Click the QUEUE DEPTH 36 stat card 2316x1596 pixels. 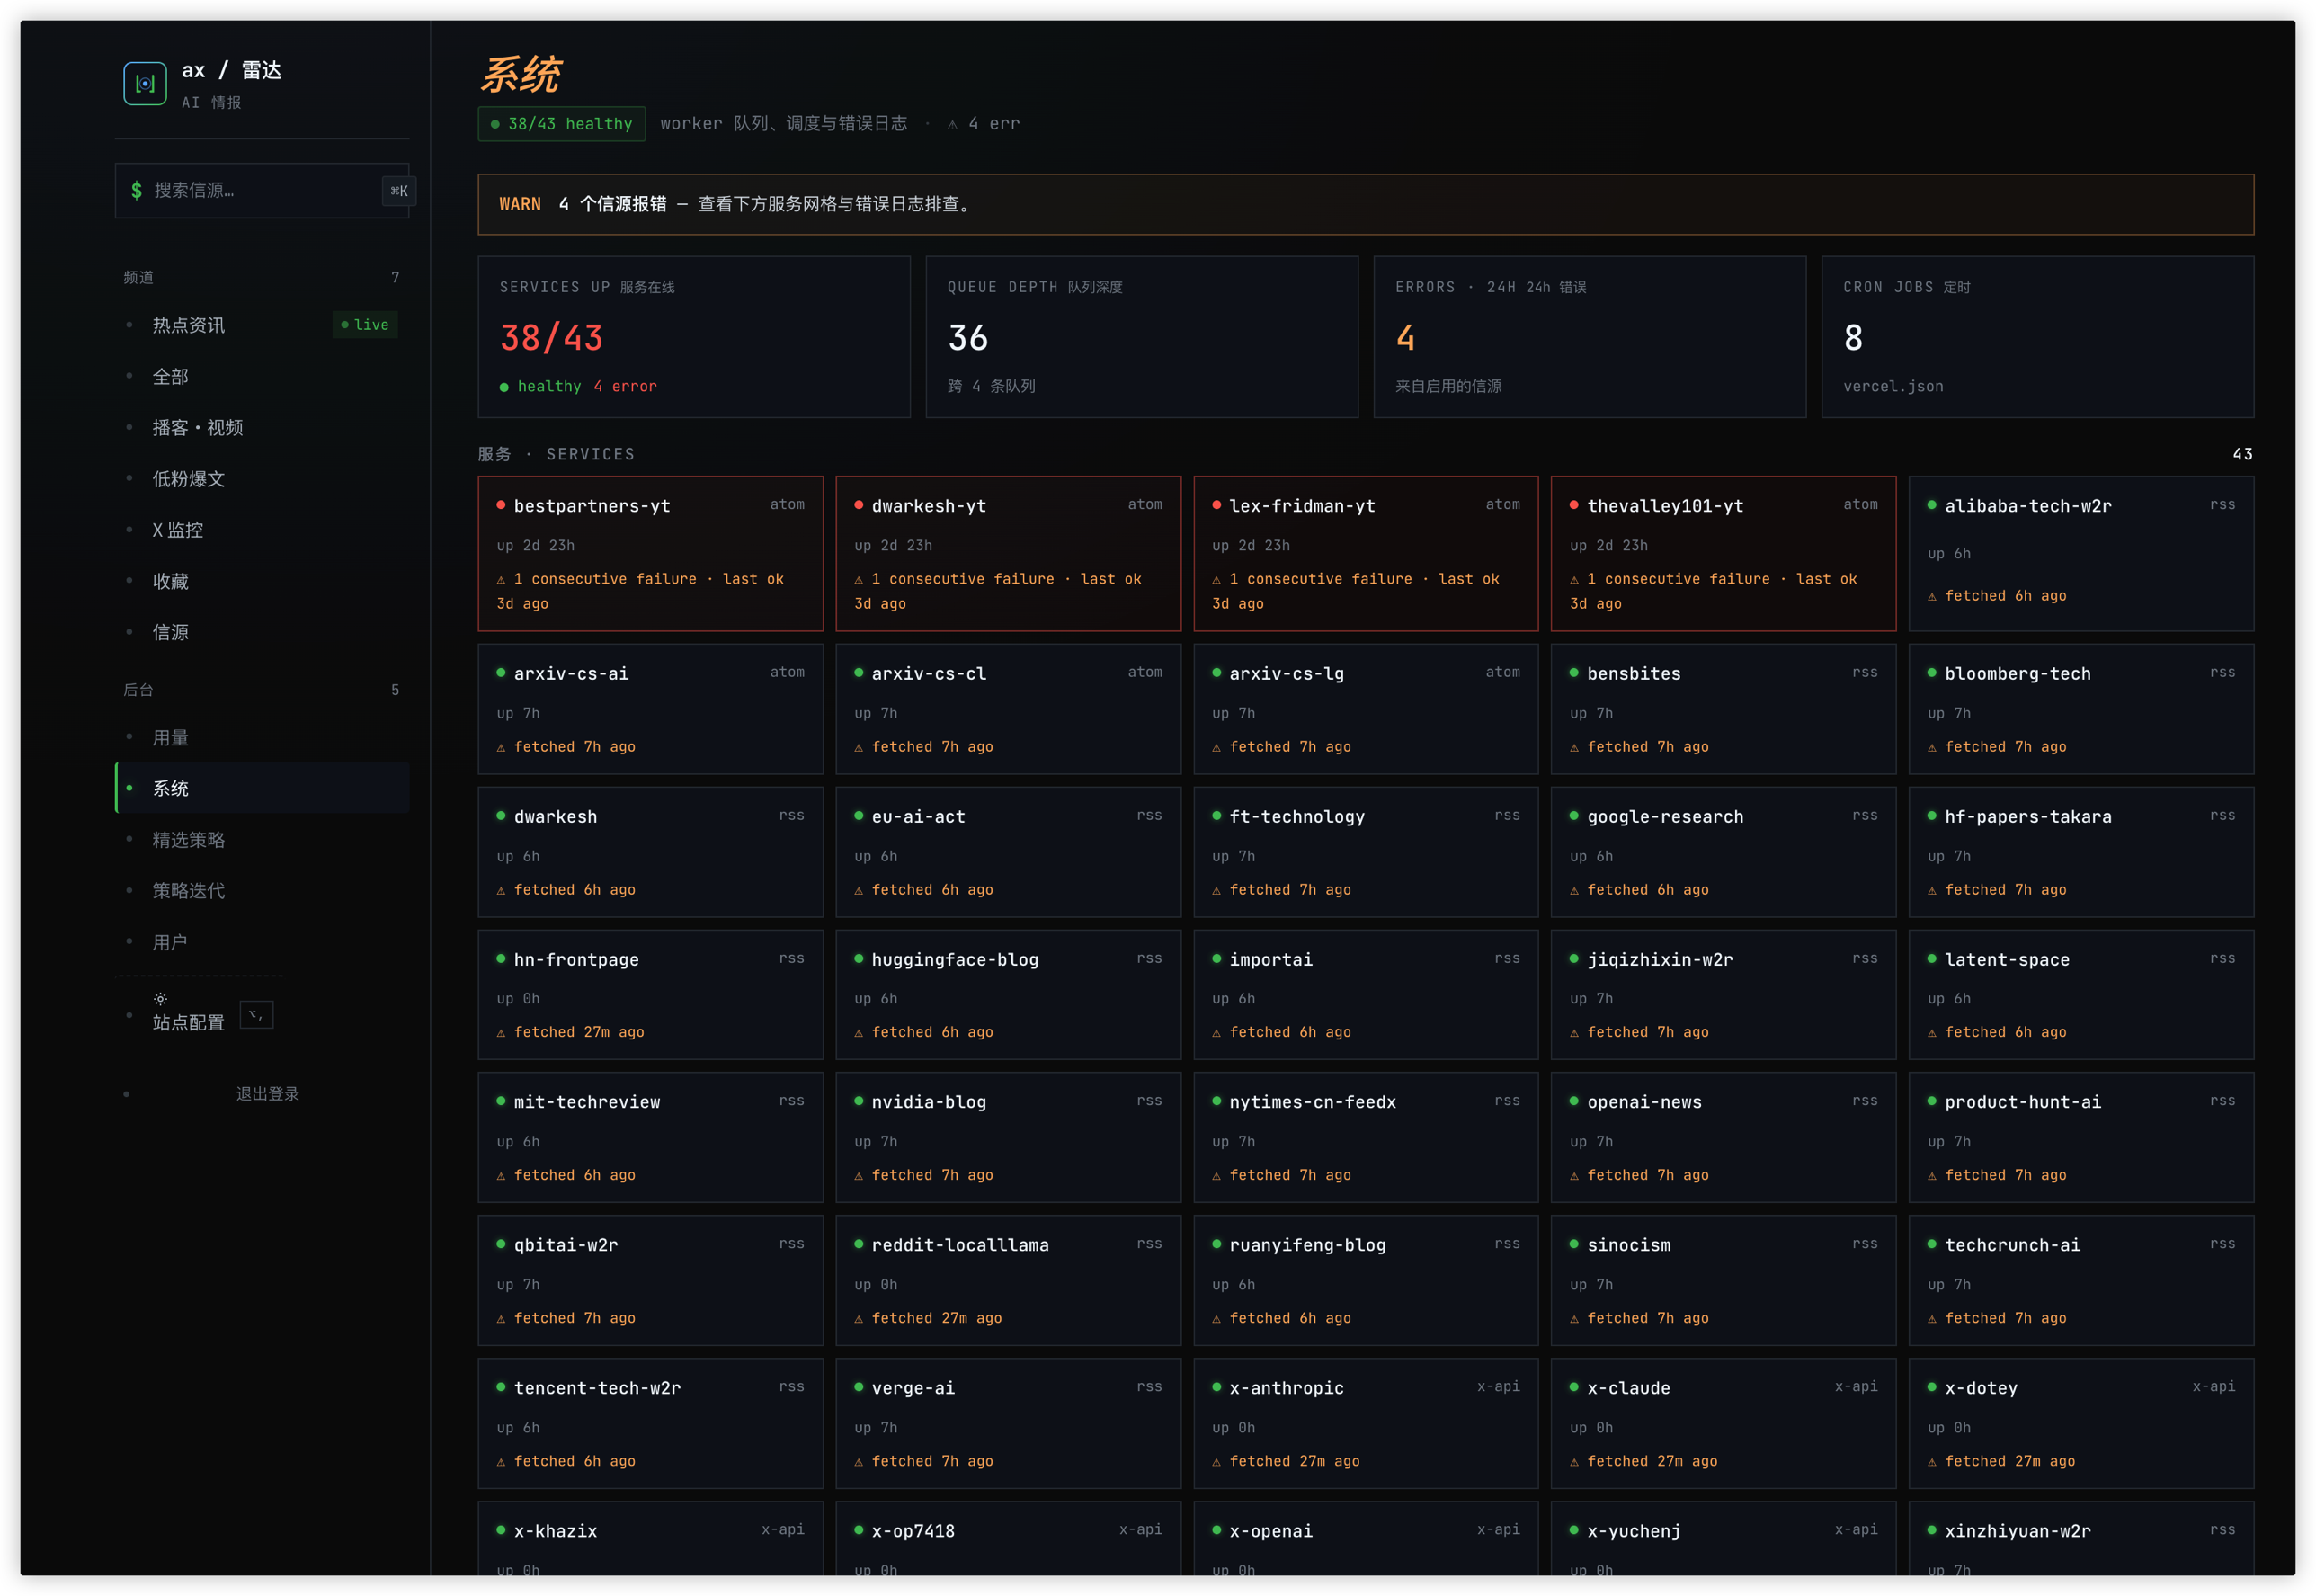[1141, 337]
